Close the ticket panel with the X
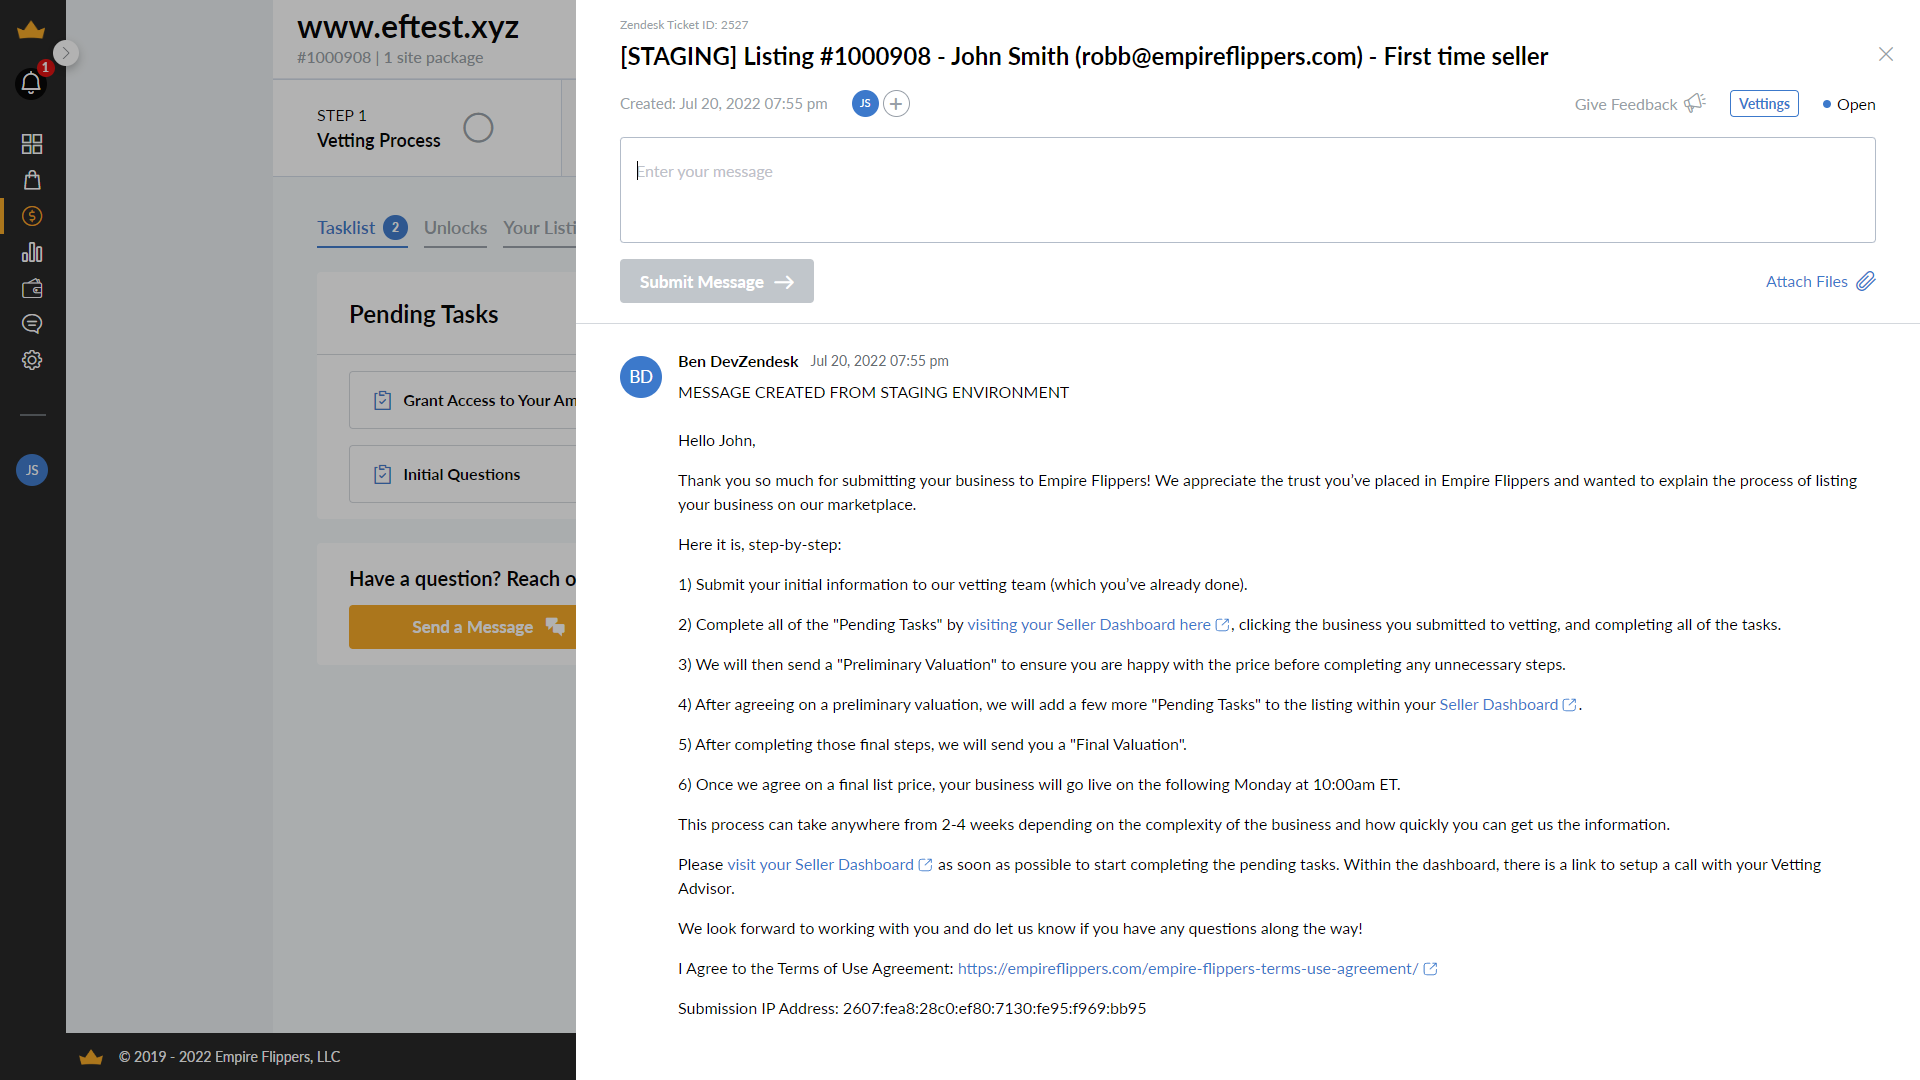The width and height of the screenshot is (1920, 1080). 1886,54
